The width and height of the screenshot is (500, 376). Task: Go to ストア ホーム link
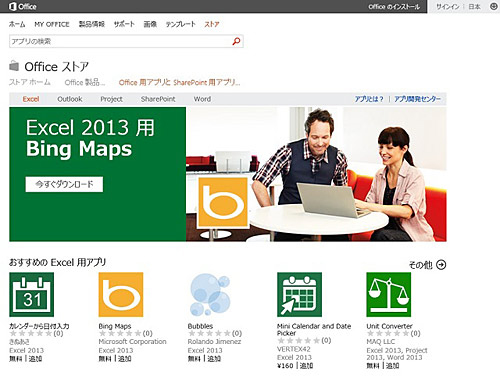click(30, 82)
